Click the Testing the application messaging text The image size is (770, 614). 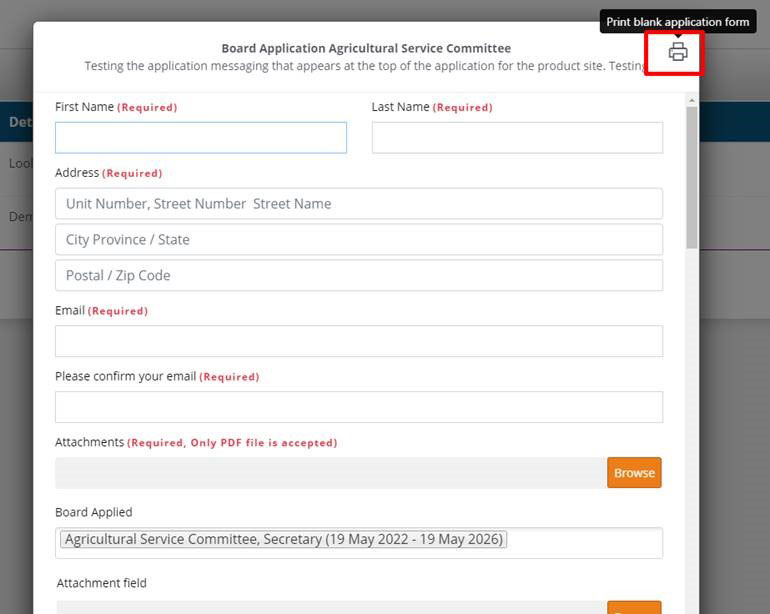[x=364, y=66]
